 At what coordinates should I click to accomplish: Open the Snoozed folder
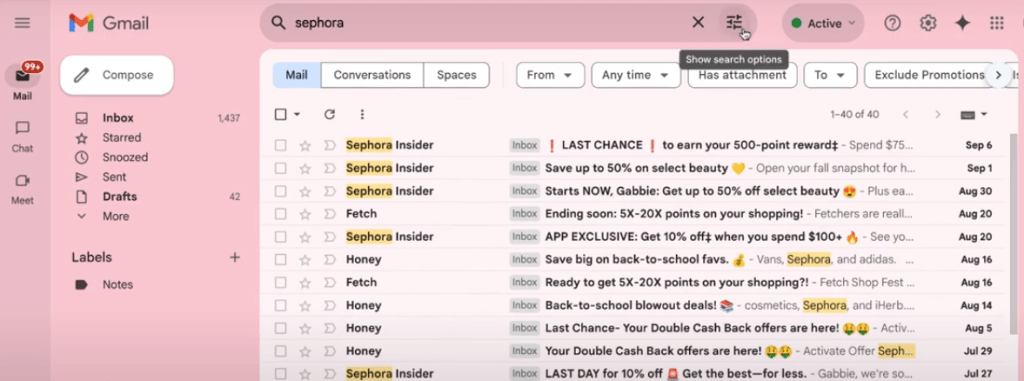point(125,157)
